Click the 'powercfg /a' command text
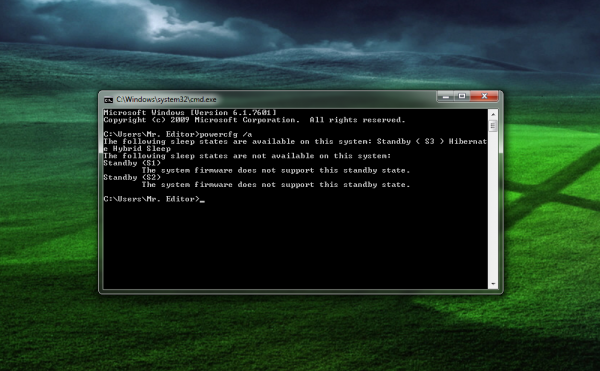The height and width of the screenshot is (371, 600). [226, 134]
